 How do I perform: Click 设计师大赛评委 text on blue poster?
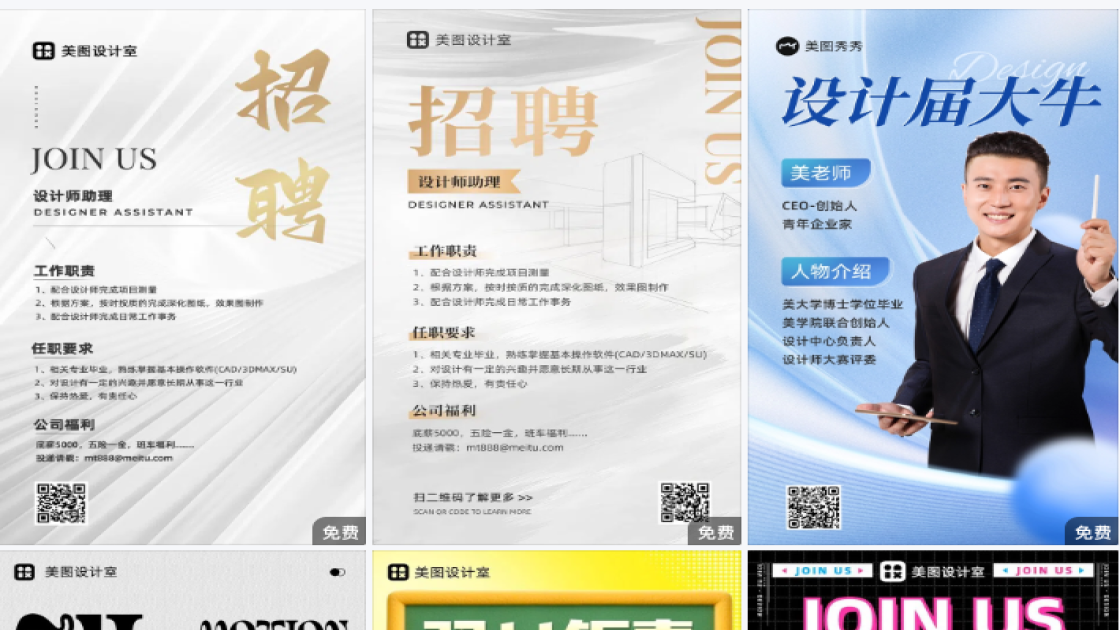pos(829,360)
